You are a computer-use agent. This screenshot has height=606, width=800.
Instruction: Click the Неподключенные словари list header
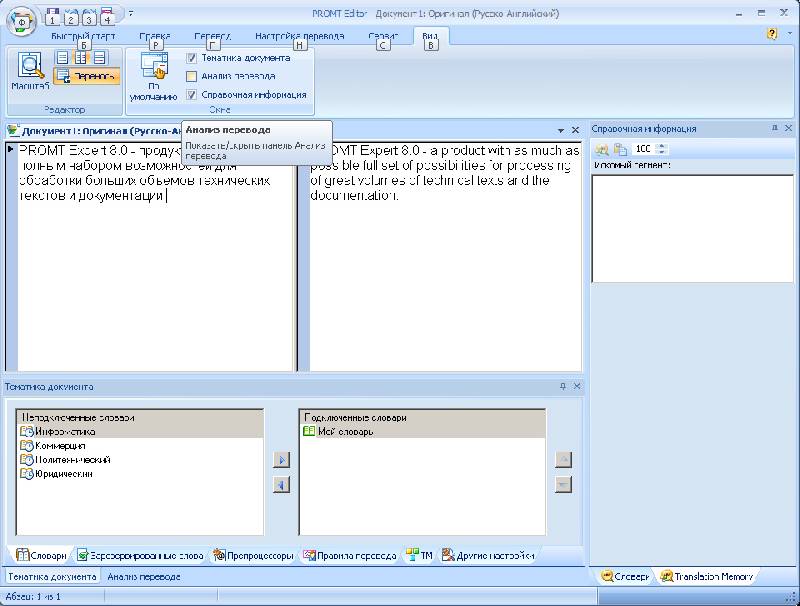(140, 417)
